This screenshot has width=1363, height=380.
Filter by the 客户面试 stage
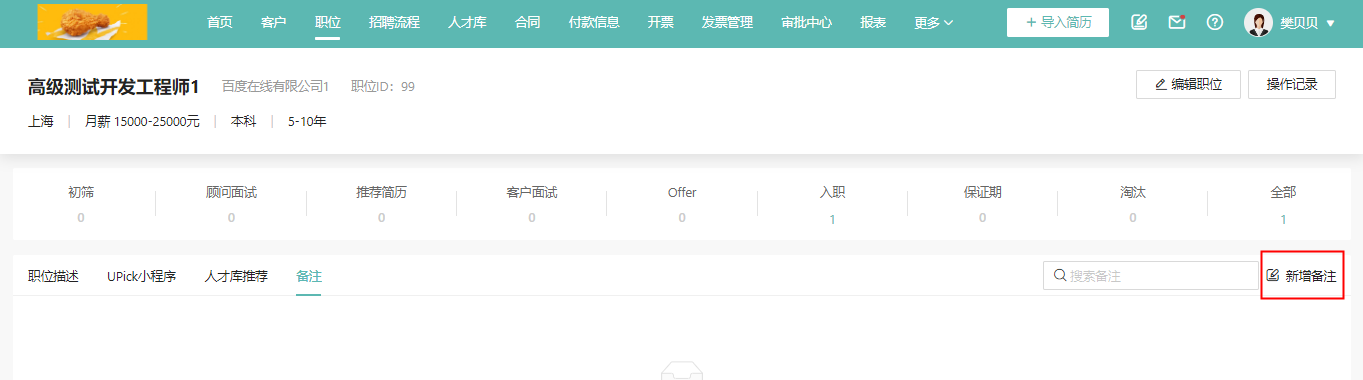click(532, 203)
